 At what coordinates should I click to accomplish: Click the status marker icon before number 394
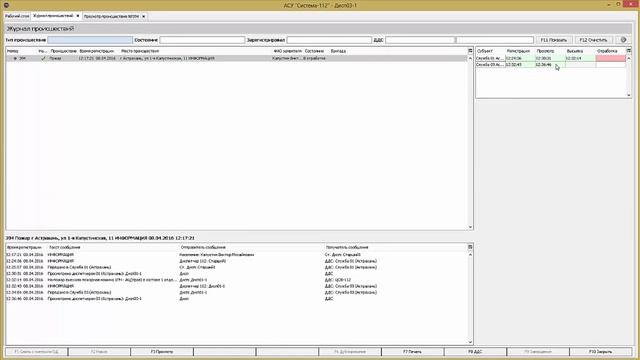pyautogui.click(x=16, y=58)
